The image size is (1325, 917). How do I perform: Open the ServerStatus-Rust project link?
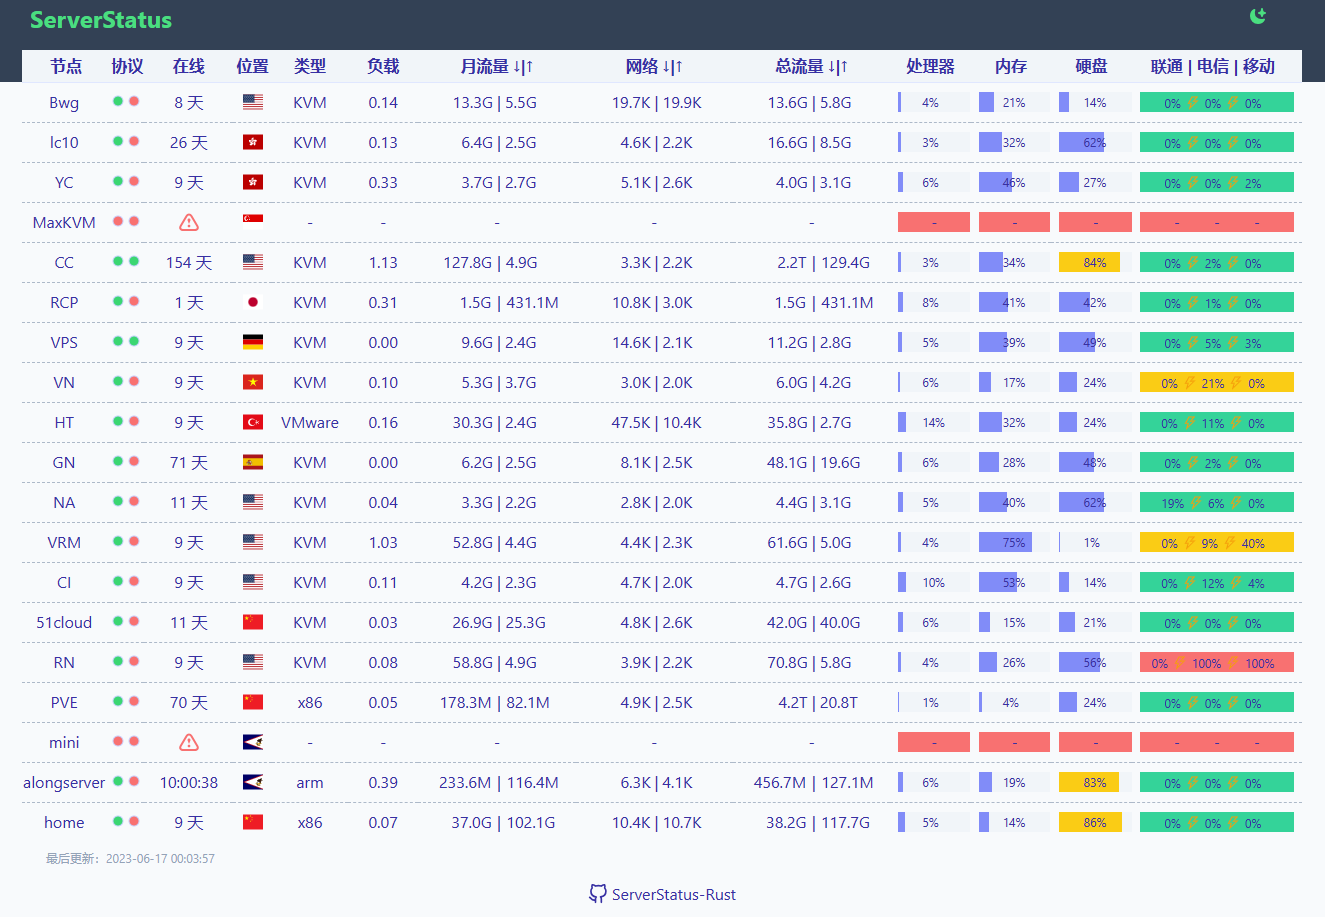(674, 894)
